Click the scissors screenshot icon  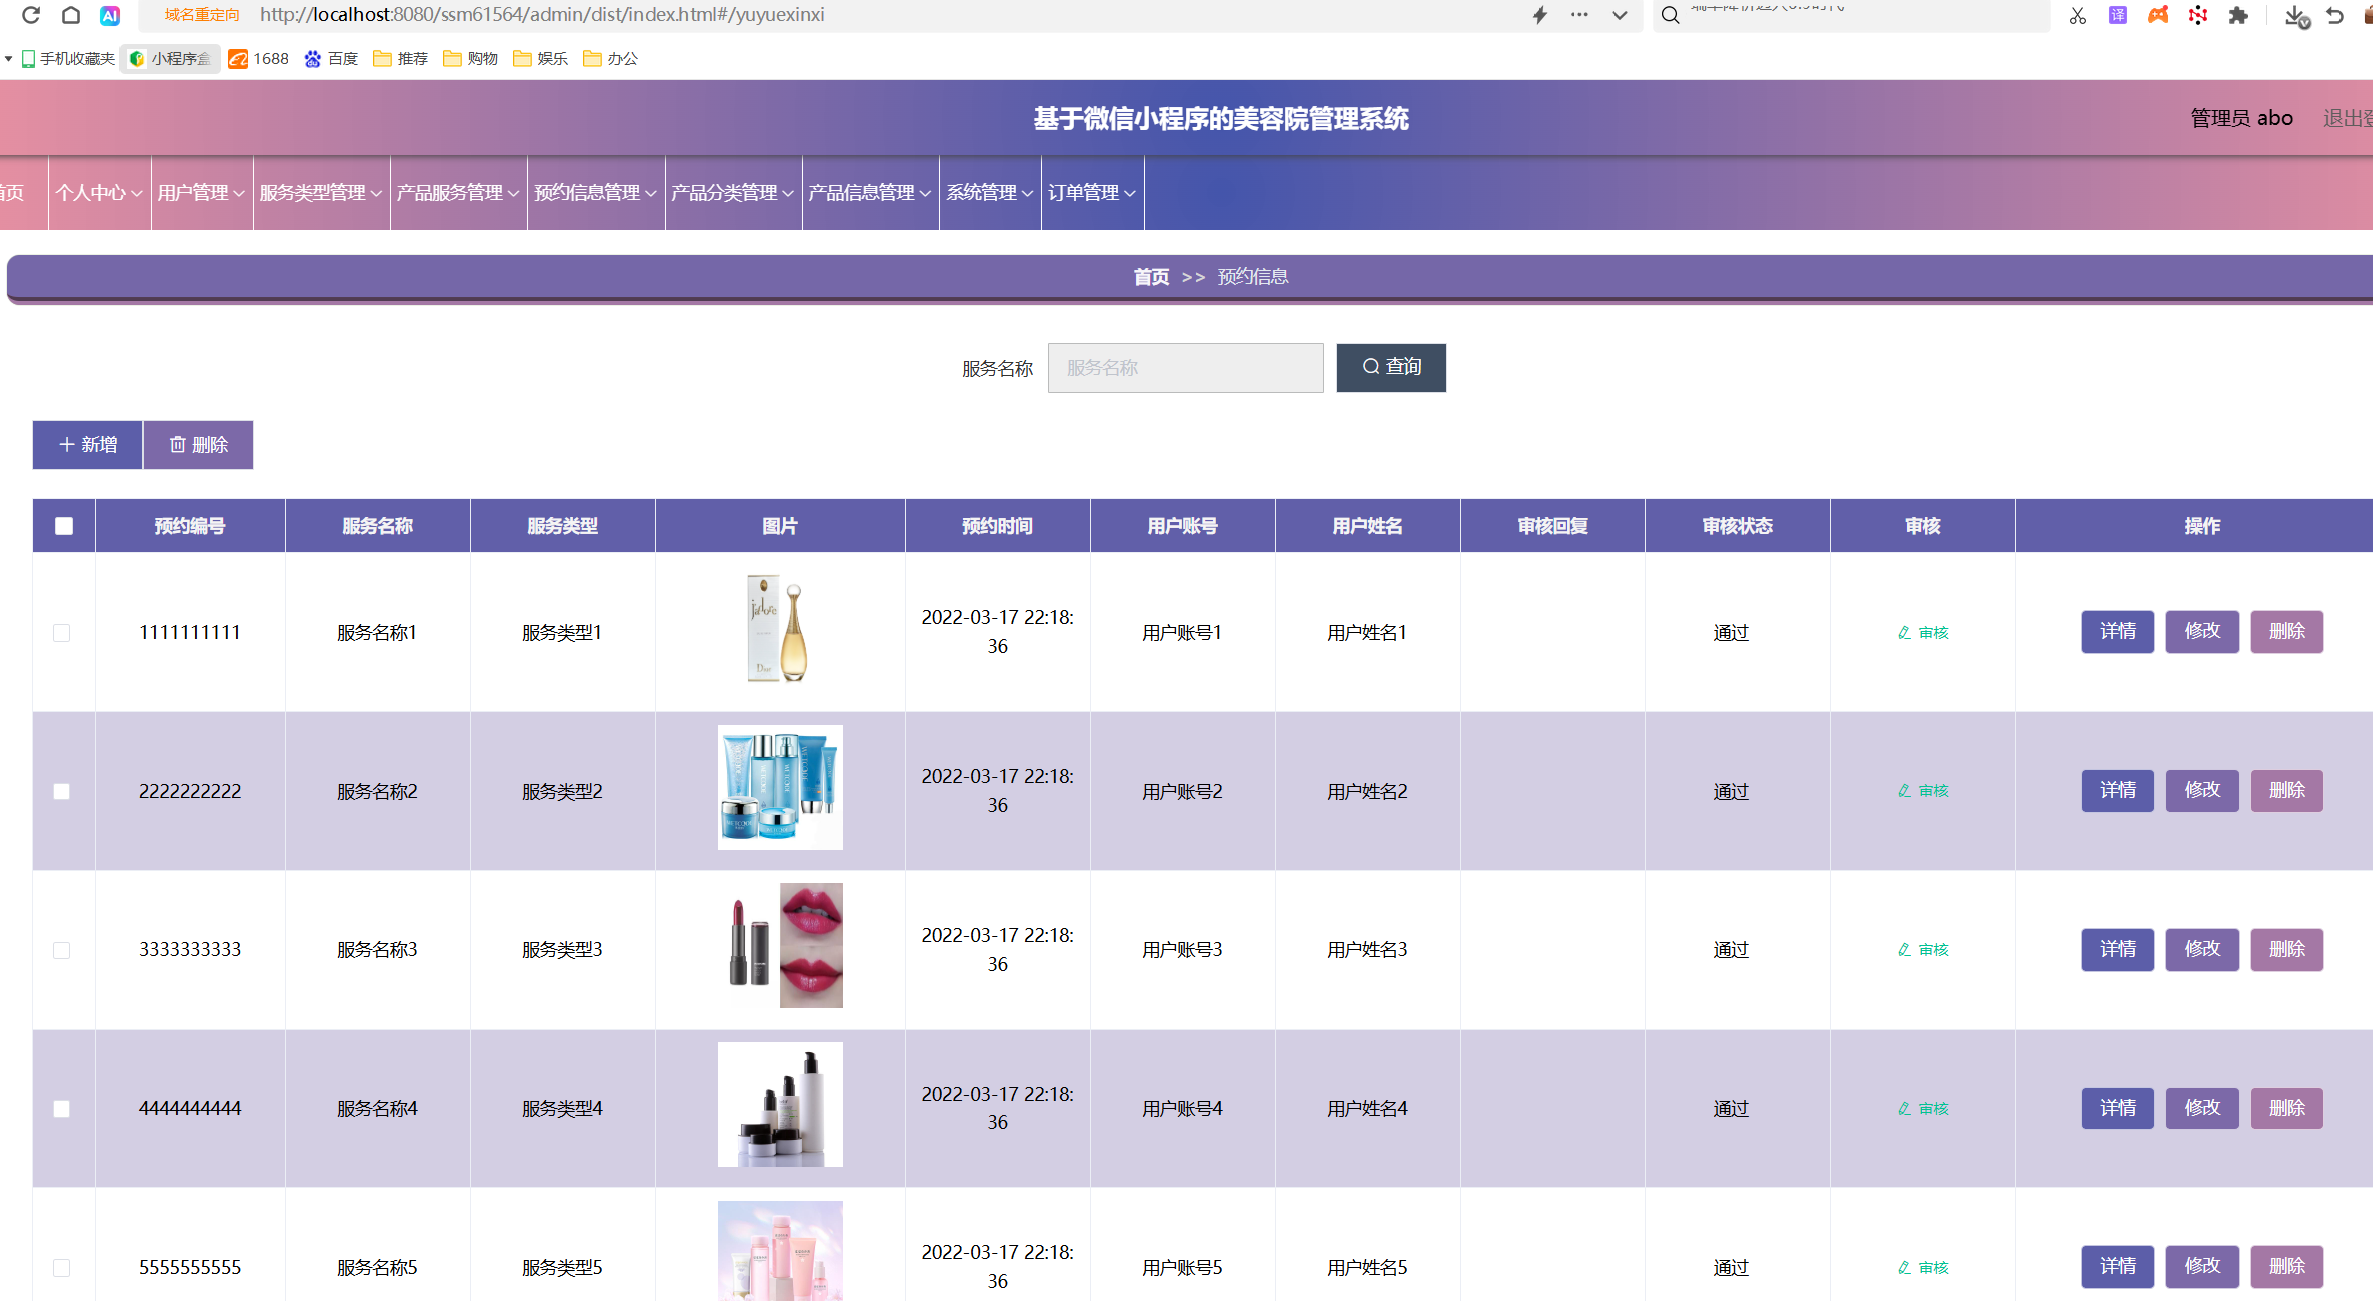click(2078, 15)
